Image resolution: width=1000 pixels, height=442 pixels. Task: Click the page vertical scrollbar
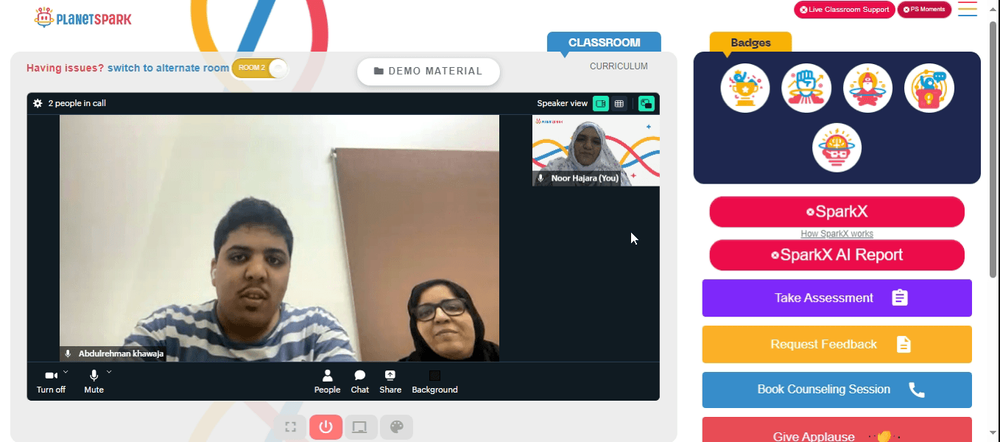click(x=992, y=150)
